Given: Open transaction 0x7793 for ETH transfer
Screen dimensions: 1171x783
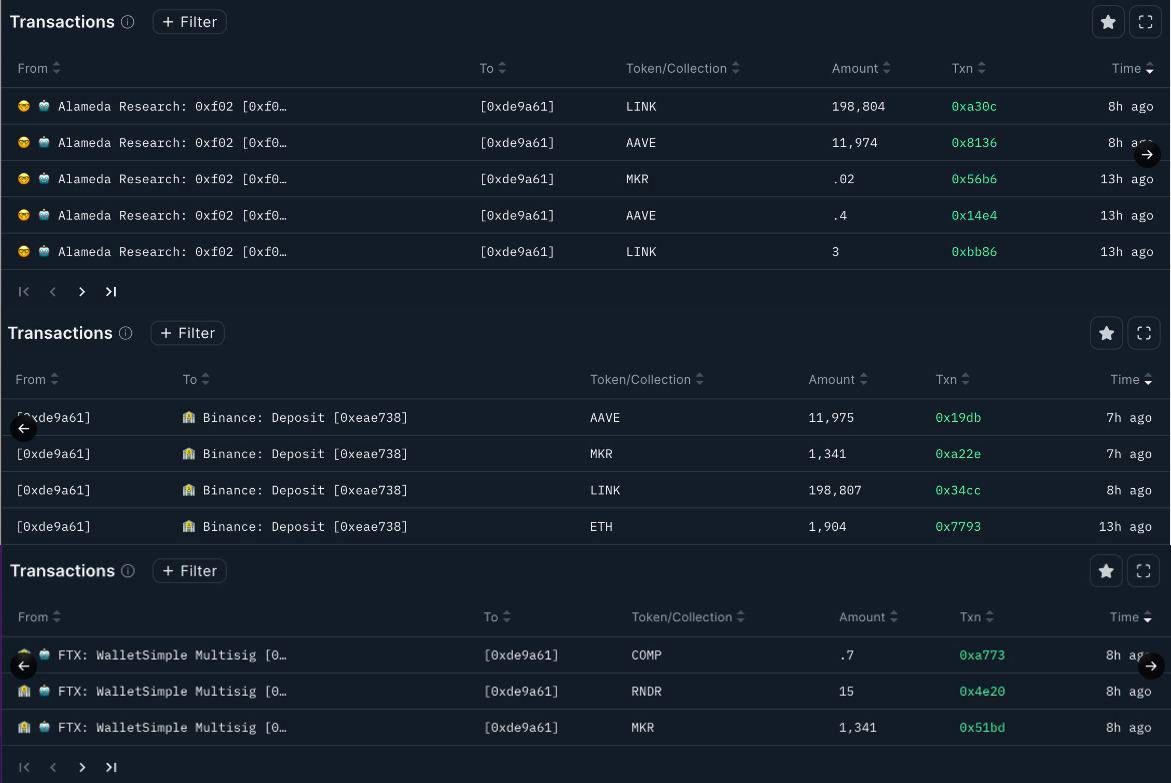Looking at the screenshot, I should [x=957, y=526].
